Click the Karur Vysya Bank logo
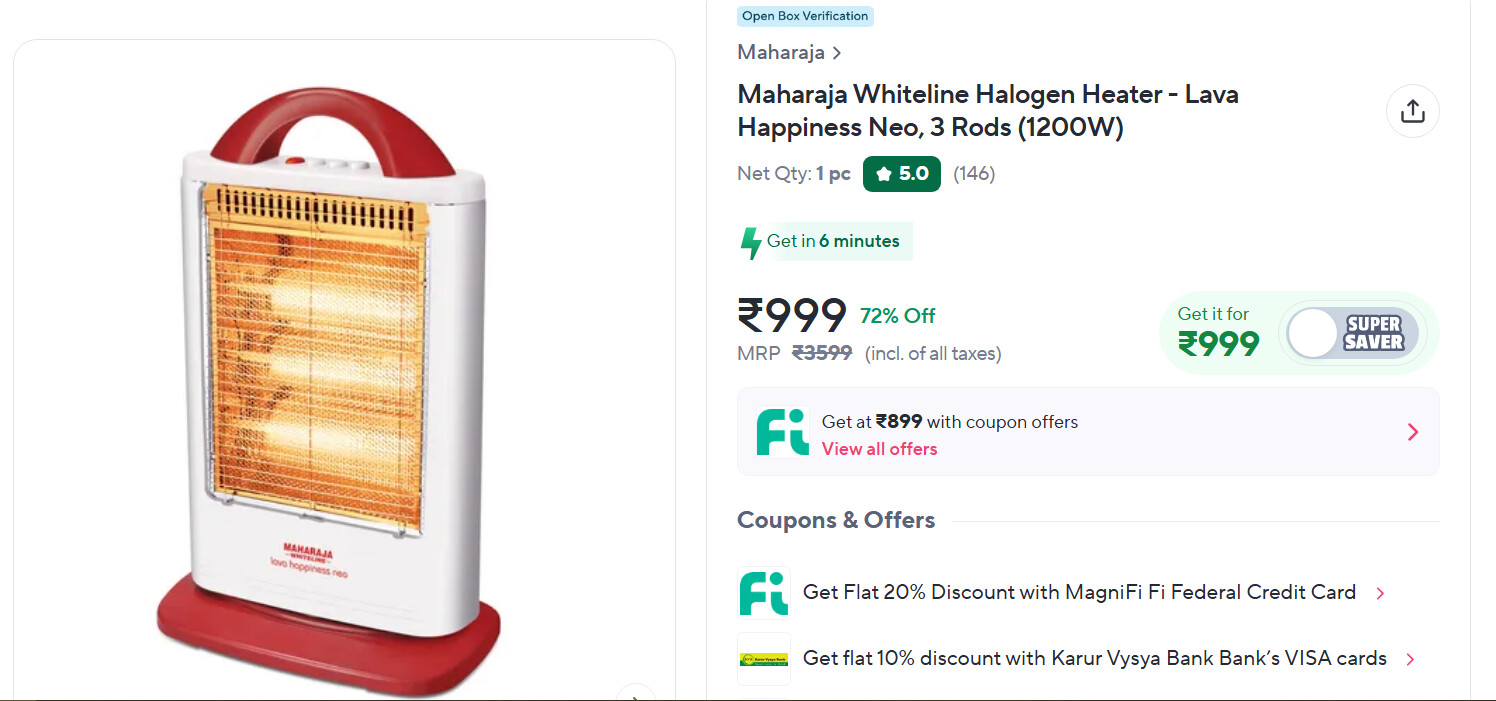Viewport: 1496px width, 701px height. coord(763,659)
